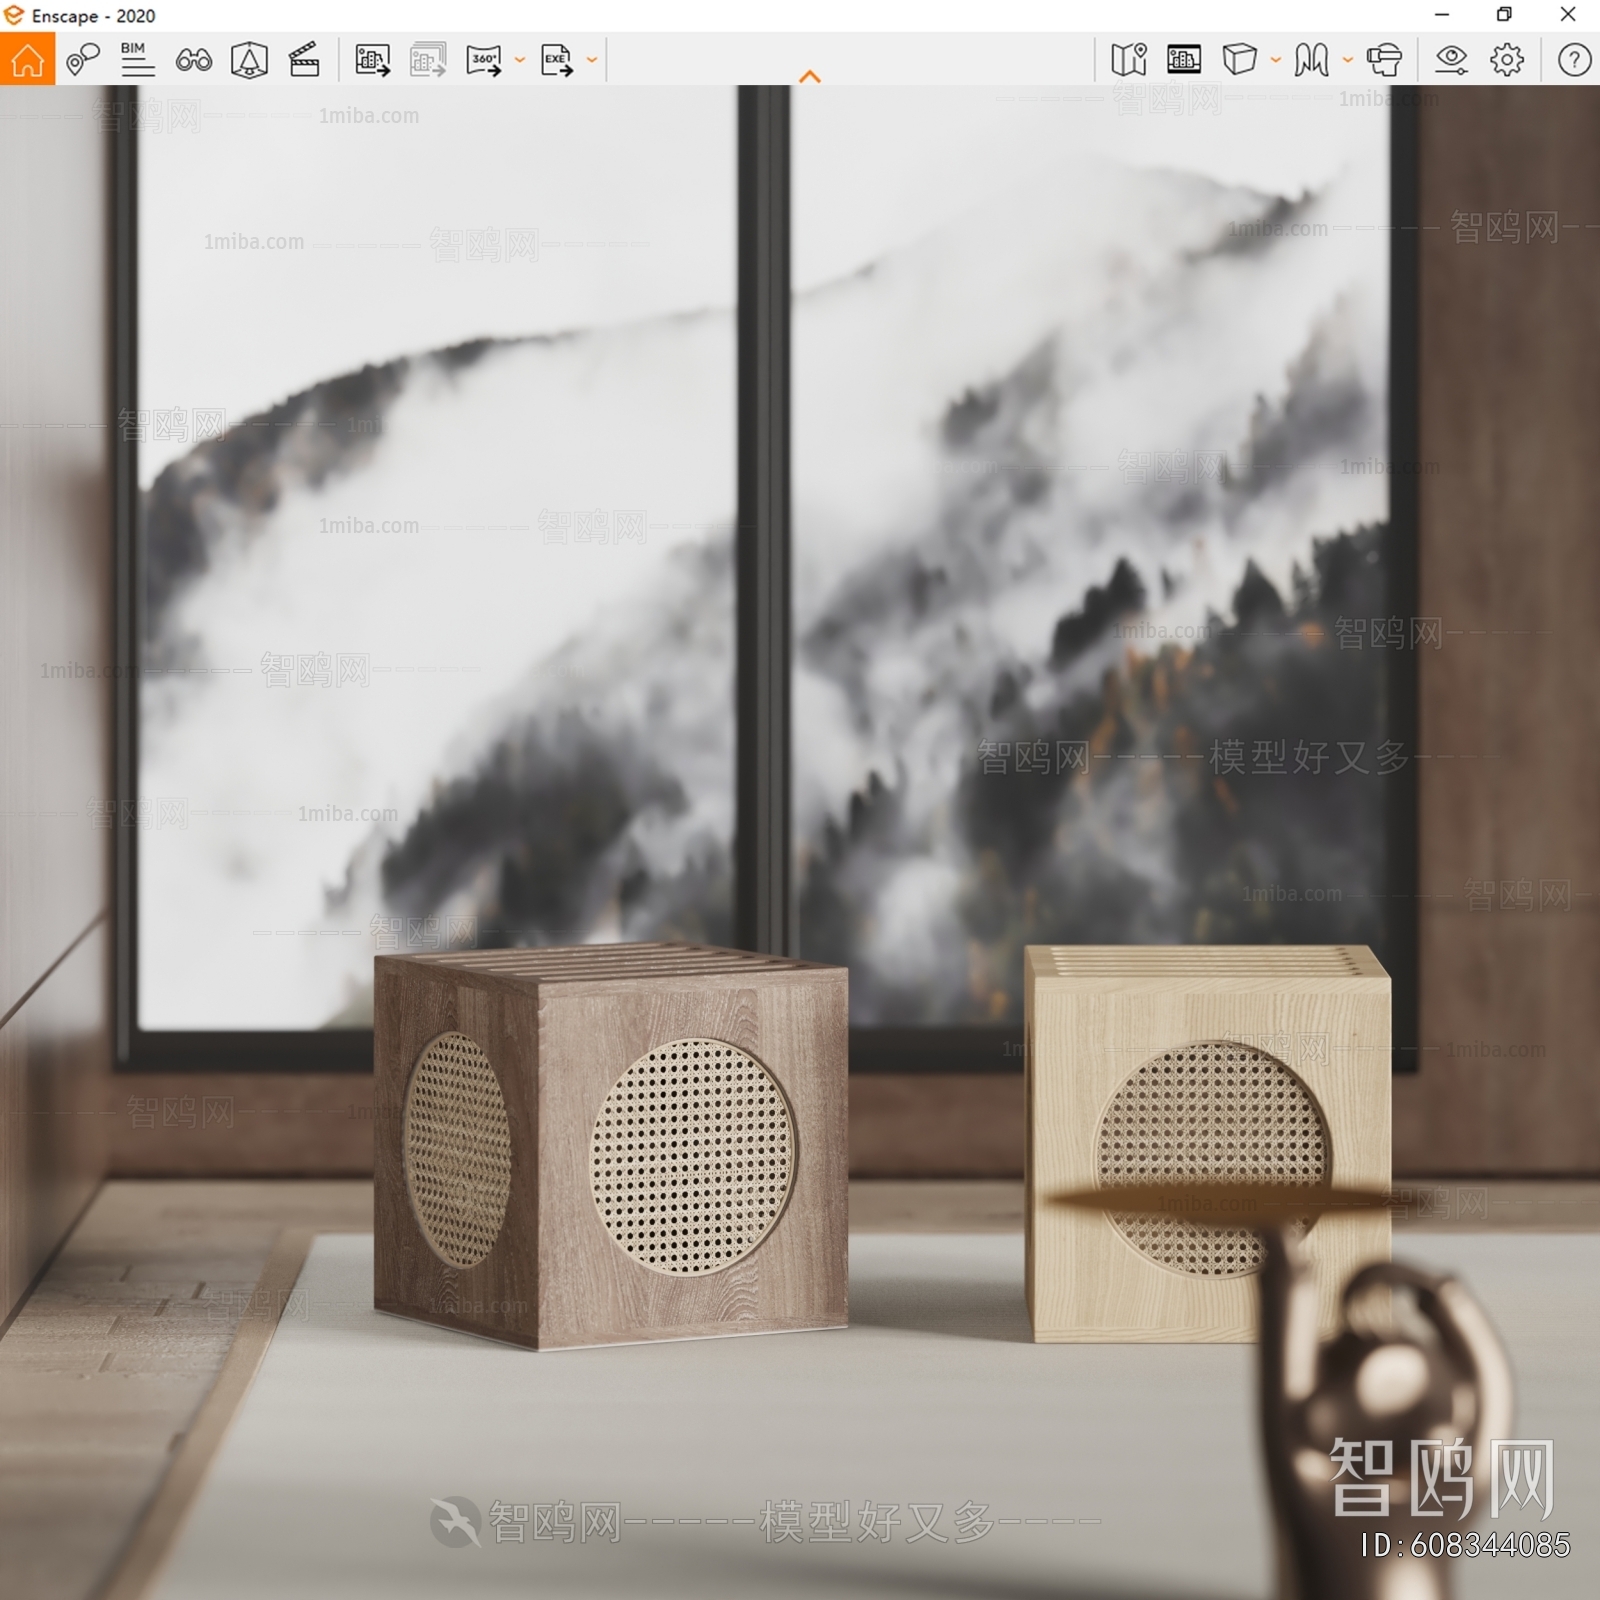The image size is (1600, 1600).
Task: Minimize the Enscape window
Action: click(1442, 14)
